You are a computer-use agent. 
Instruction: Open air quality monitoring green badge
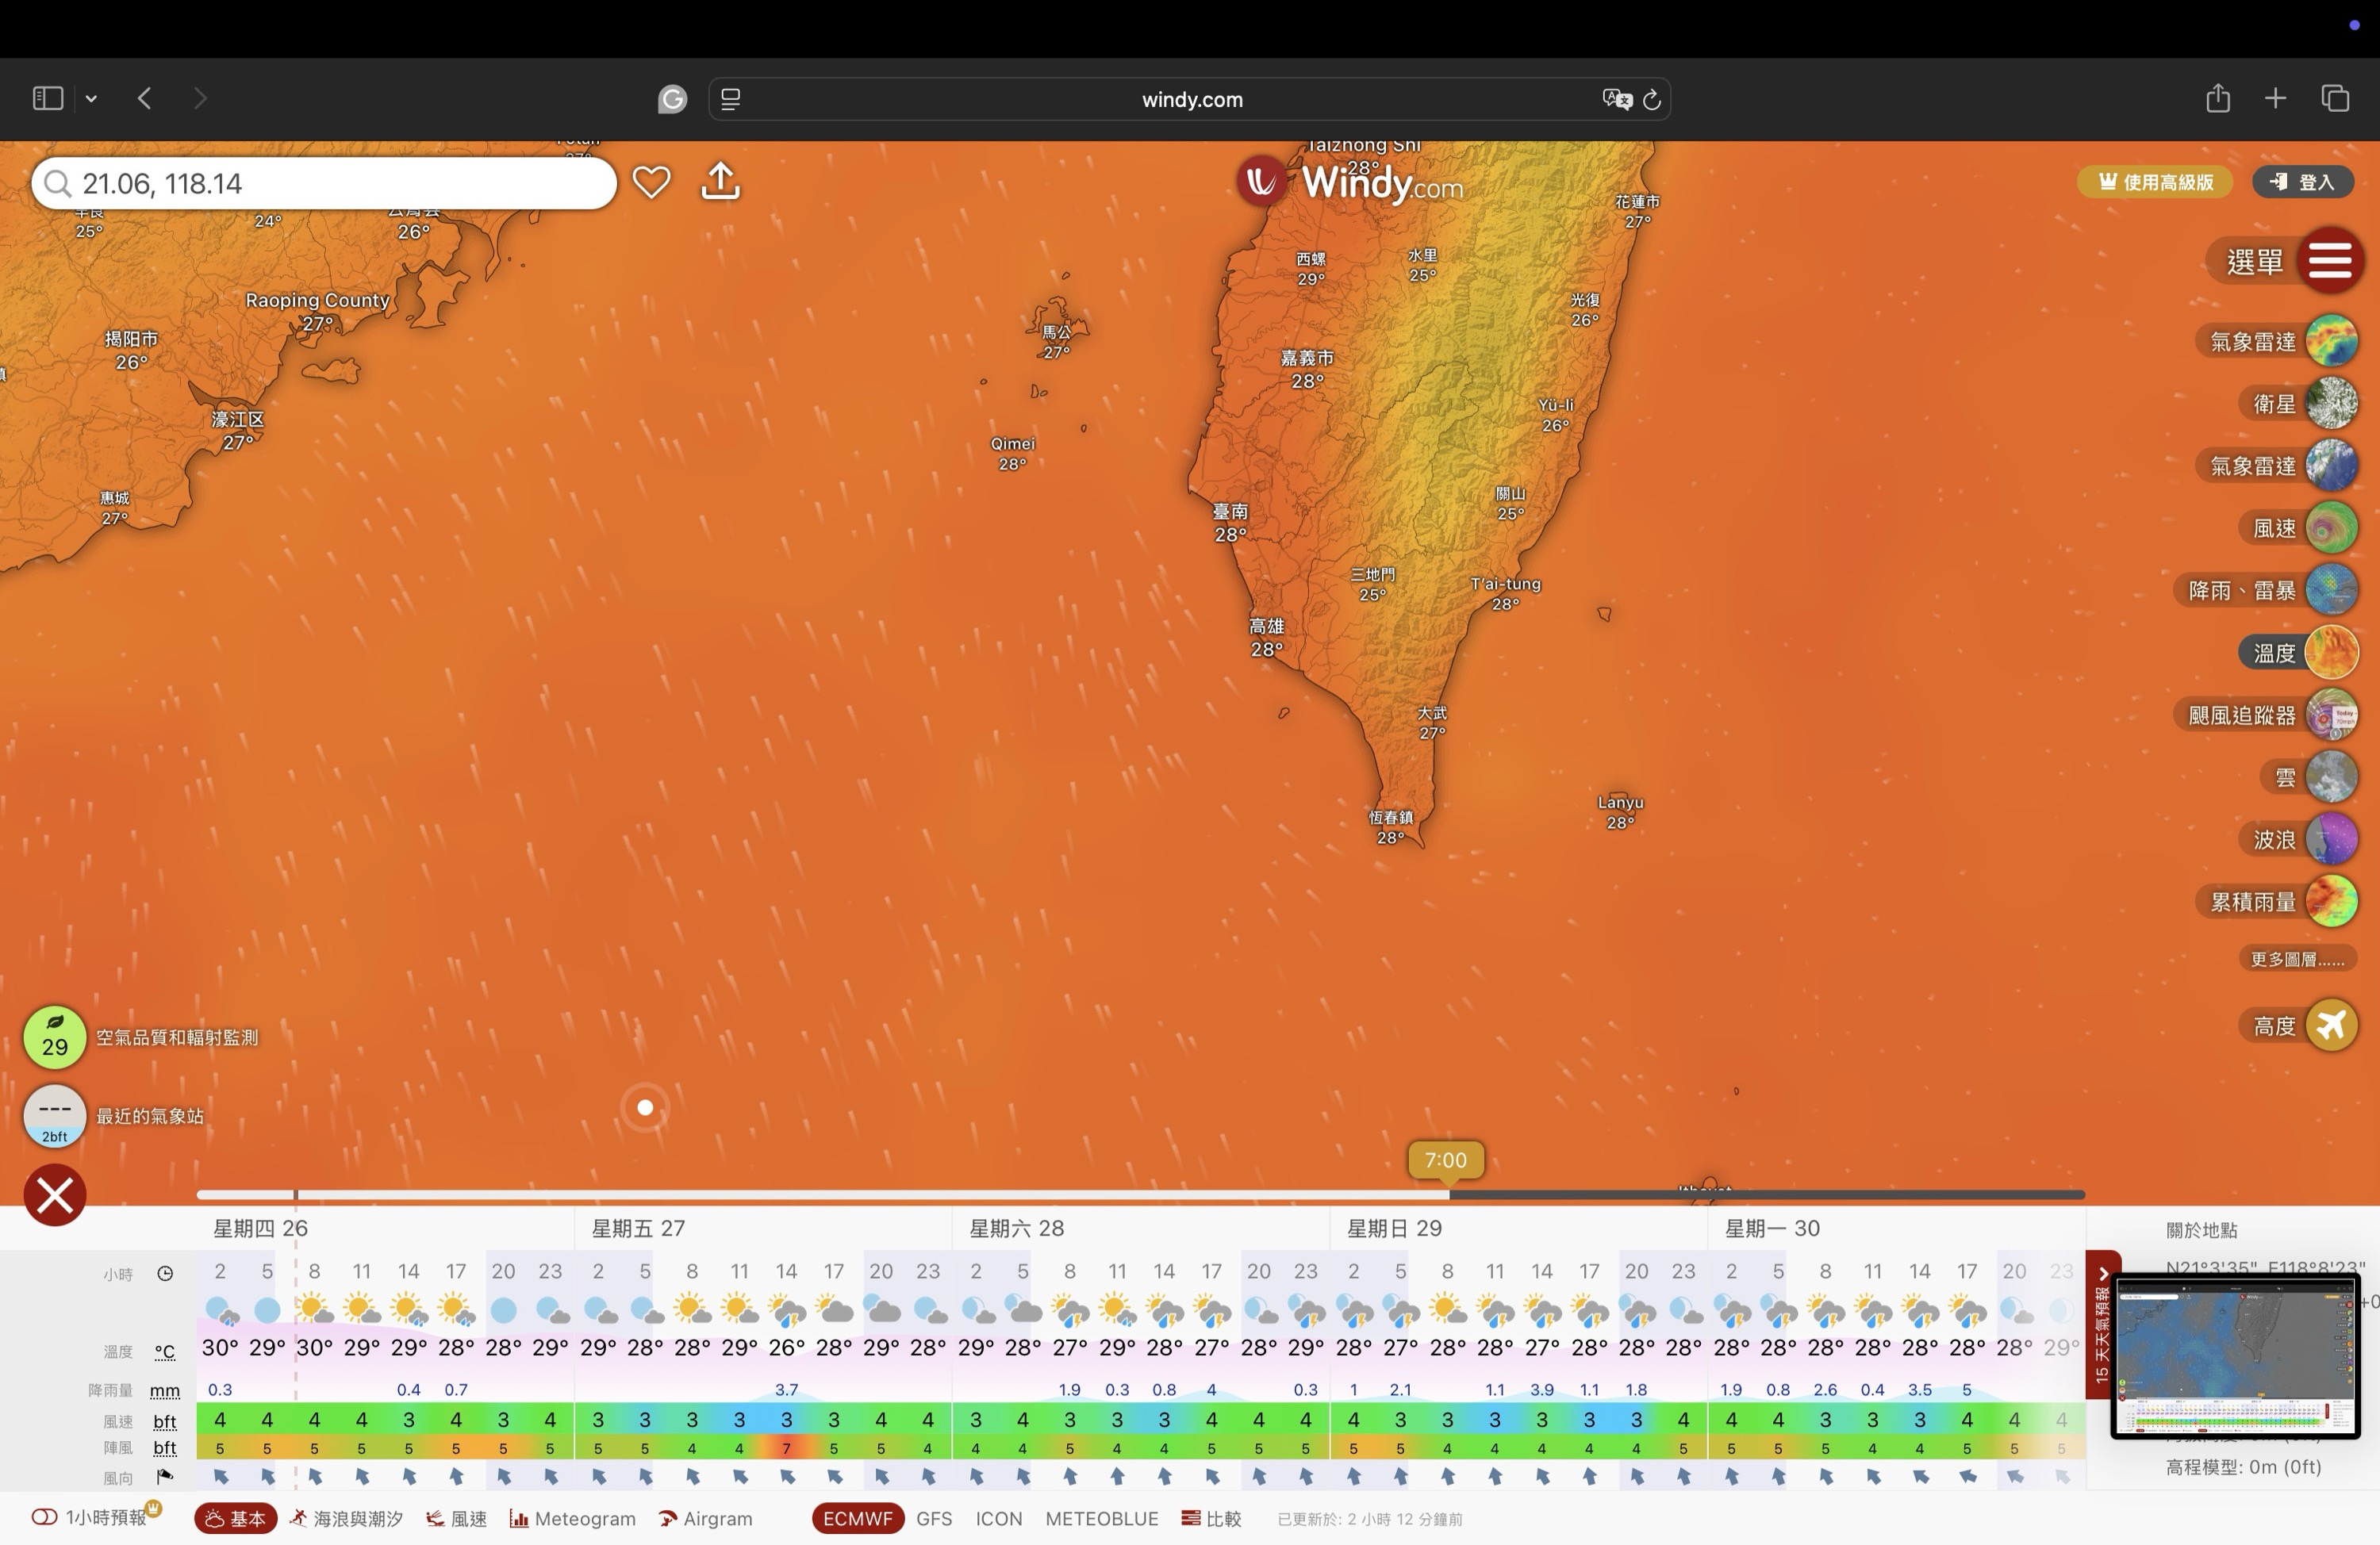[x=54, y=1037]
